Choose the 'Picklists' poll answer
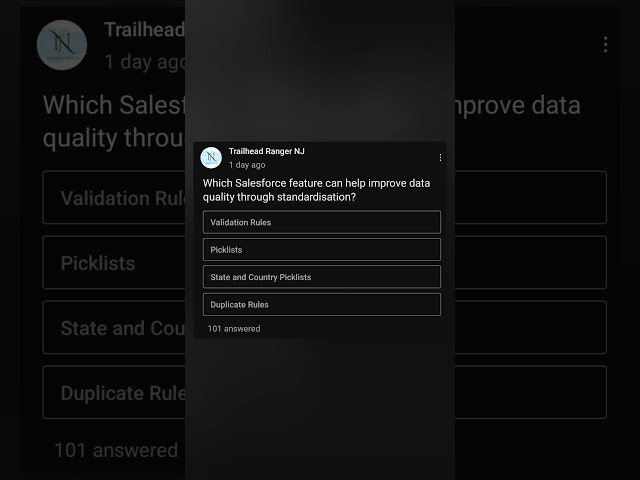Viewport: 640px width, 480px height. pos(322,249)
